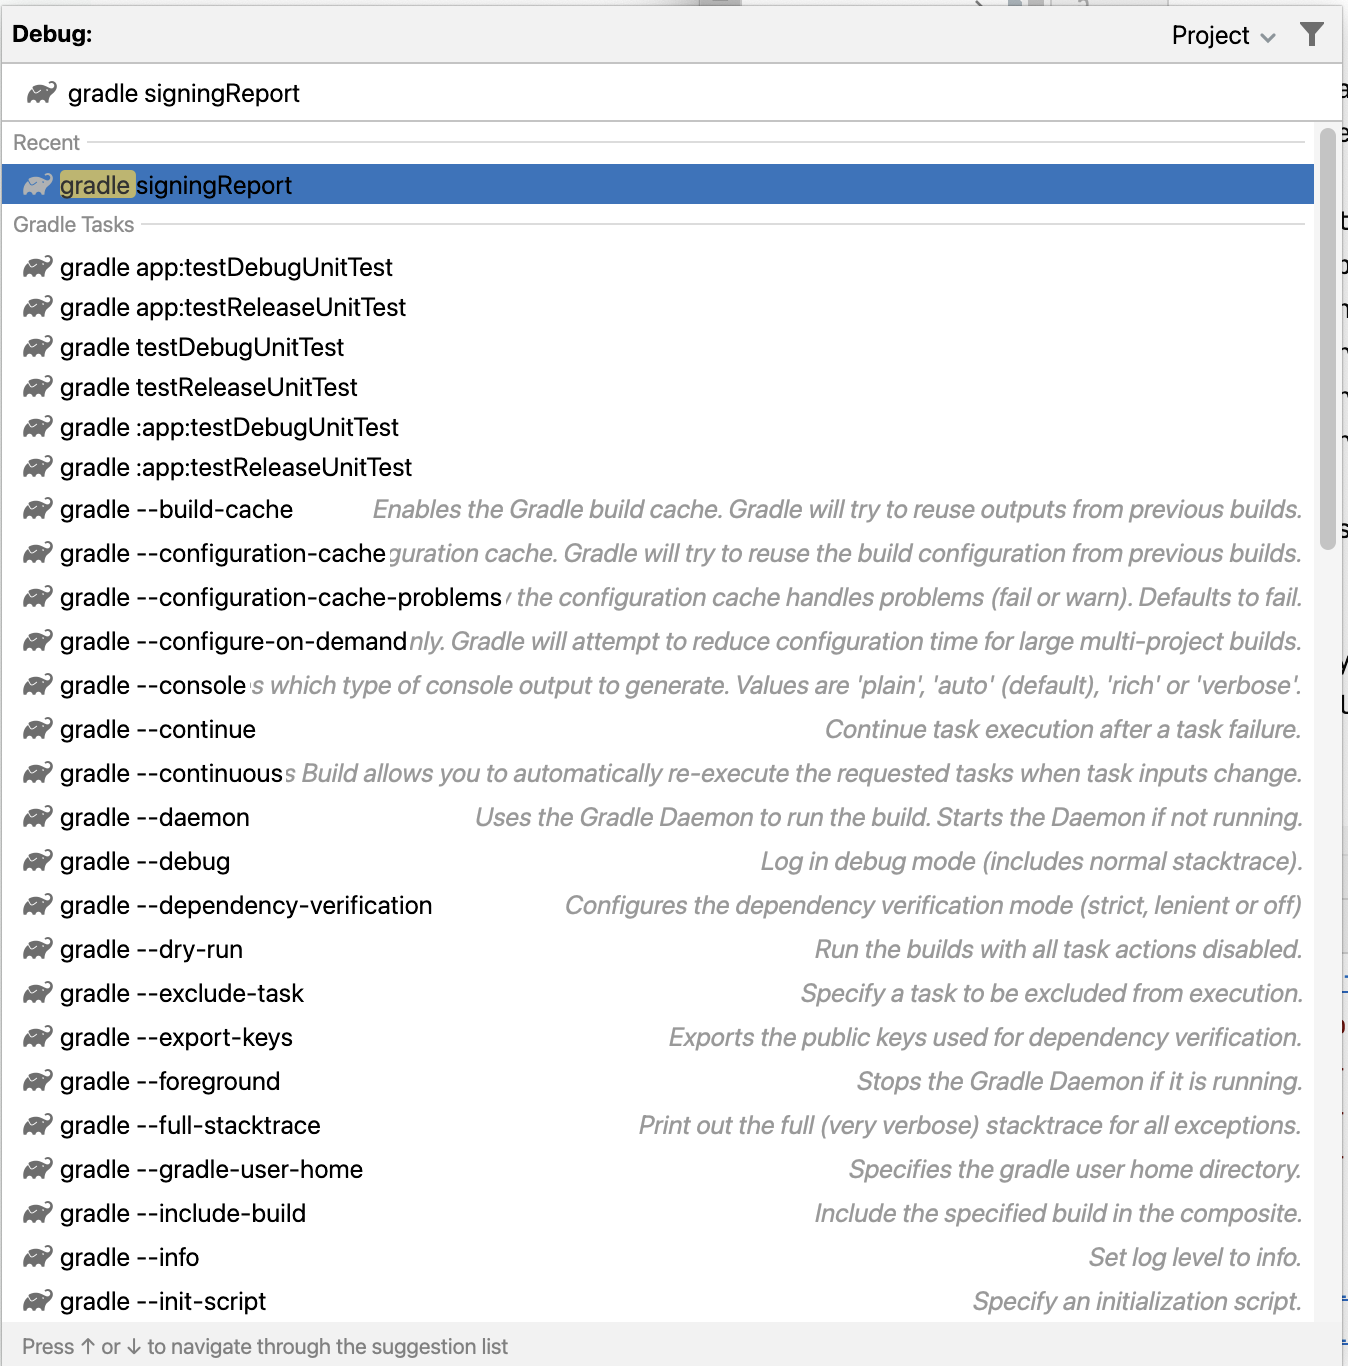Click 'Stops the Gradle Daemon if it is running.' text
Viewport: 1348px width, 1366px height.
tap(1079, 1081)
